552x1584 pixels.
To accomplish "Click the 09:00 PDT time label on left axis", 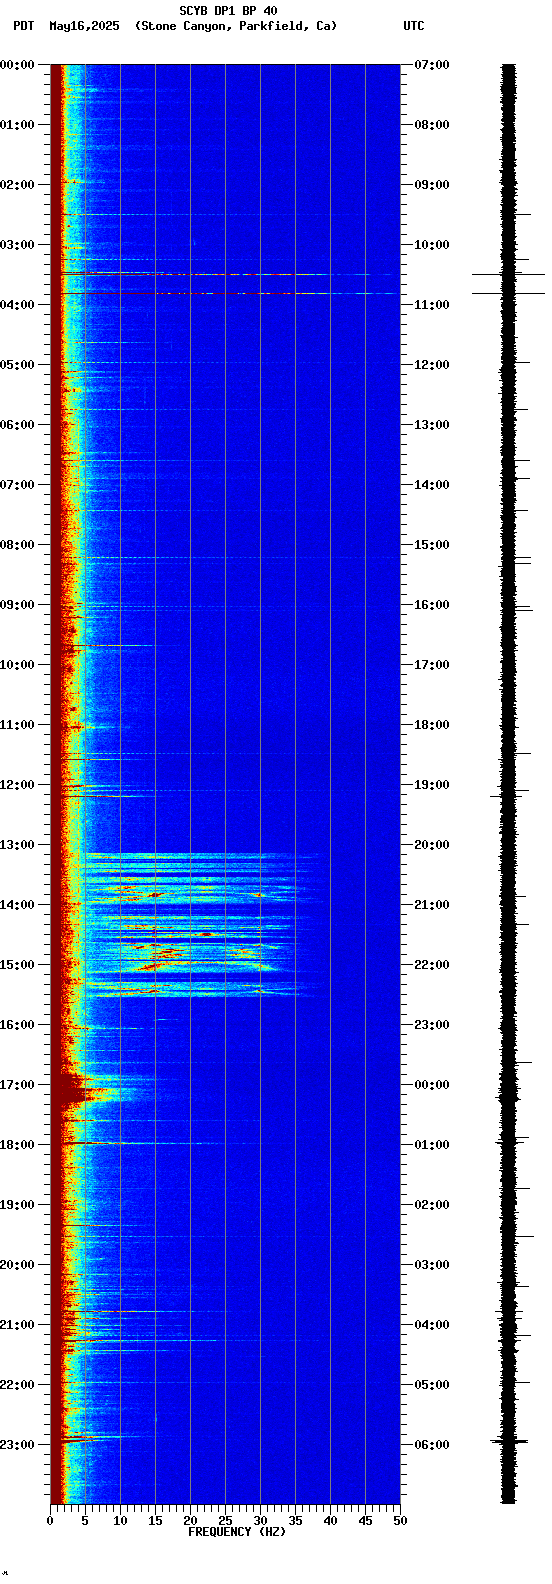I will pos(17,605).
